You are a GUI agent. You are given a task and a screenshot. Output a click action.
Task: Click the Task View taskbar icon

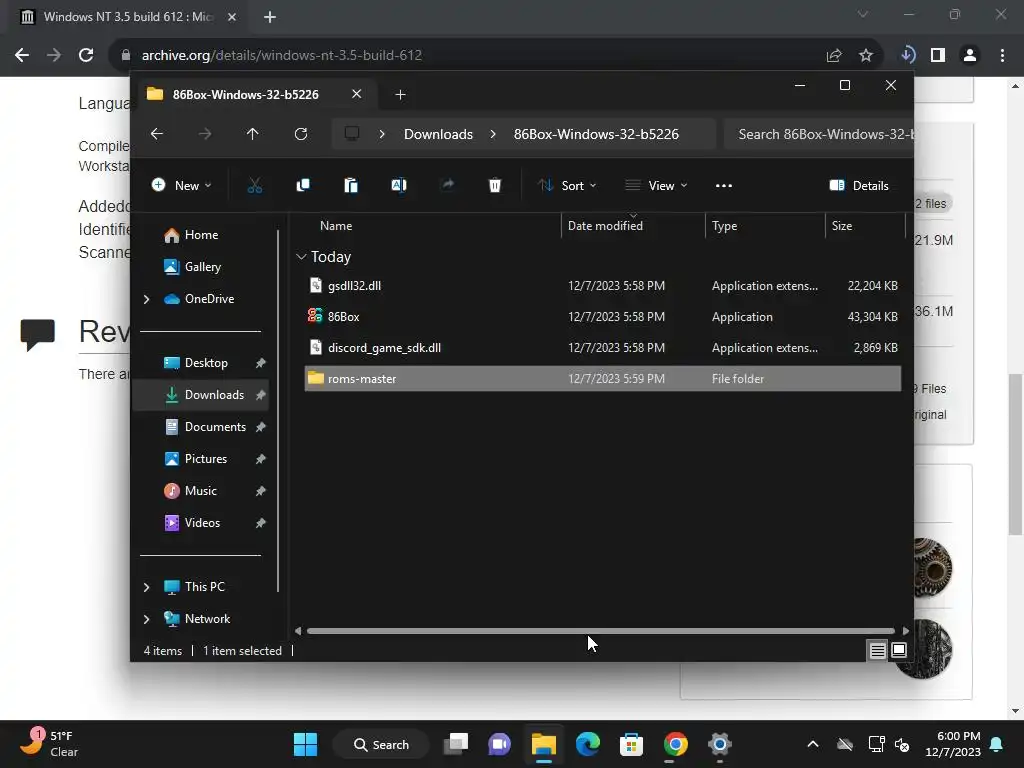pos(456,744)
